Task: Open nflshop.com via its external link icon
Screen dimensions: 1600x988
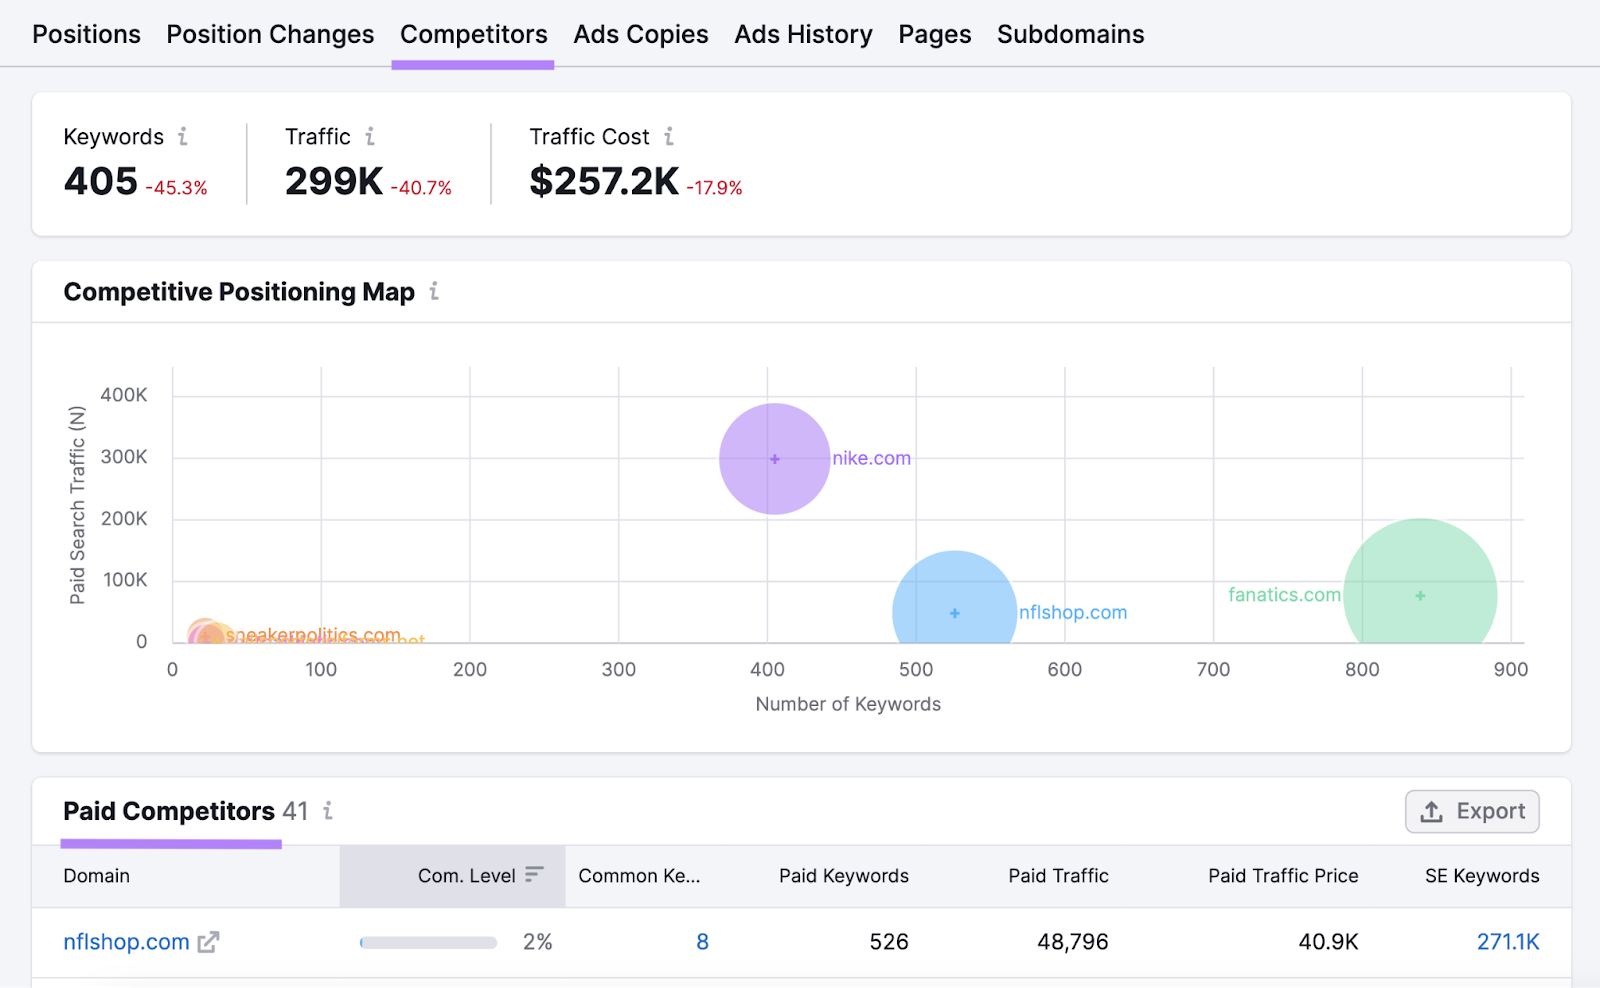Action: [x=207, y=941]
